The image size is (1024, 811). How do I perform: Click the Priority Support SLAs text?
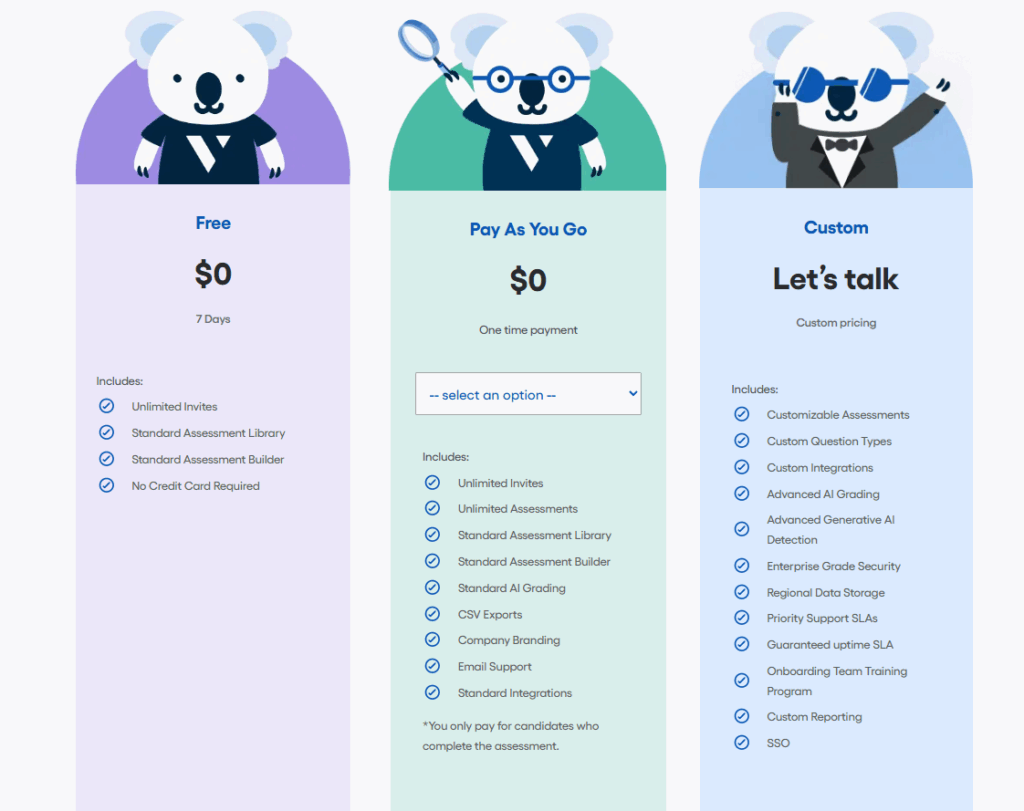point(822,618)
